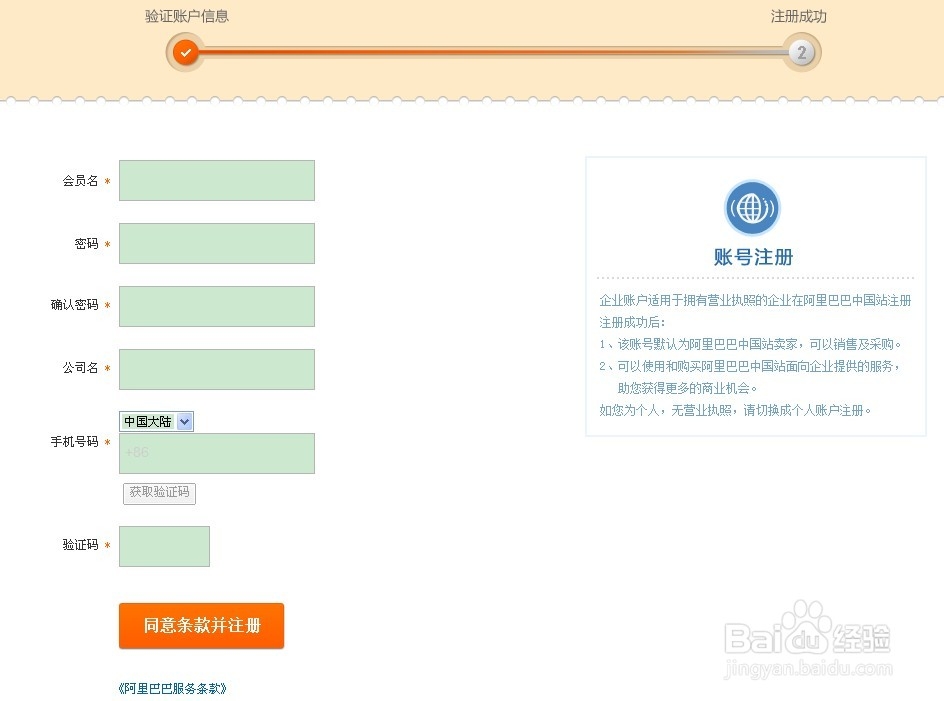Click the 同意条款并注册 button
The width and height of the screenshot is (944, 701).
click(201, 625)
